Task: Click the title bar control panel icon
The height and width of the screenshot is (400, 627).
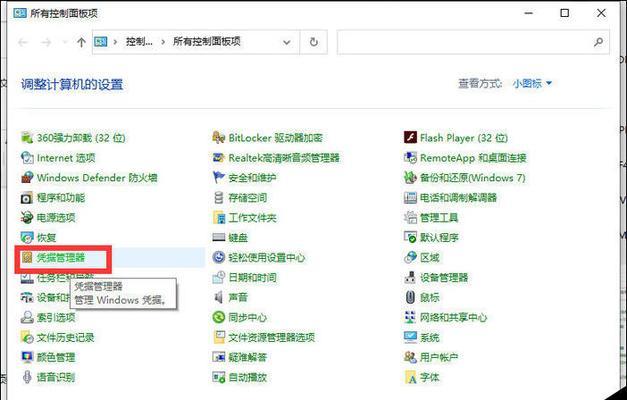Action: [x=20, y=13]
